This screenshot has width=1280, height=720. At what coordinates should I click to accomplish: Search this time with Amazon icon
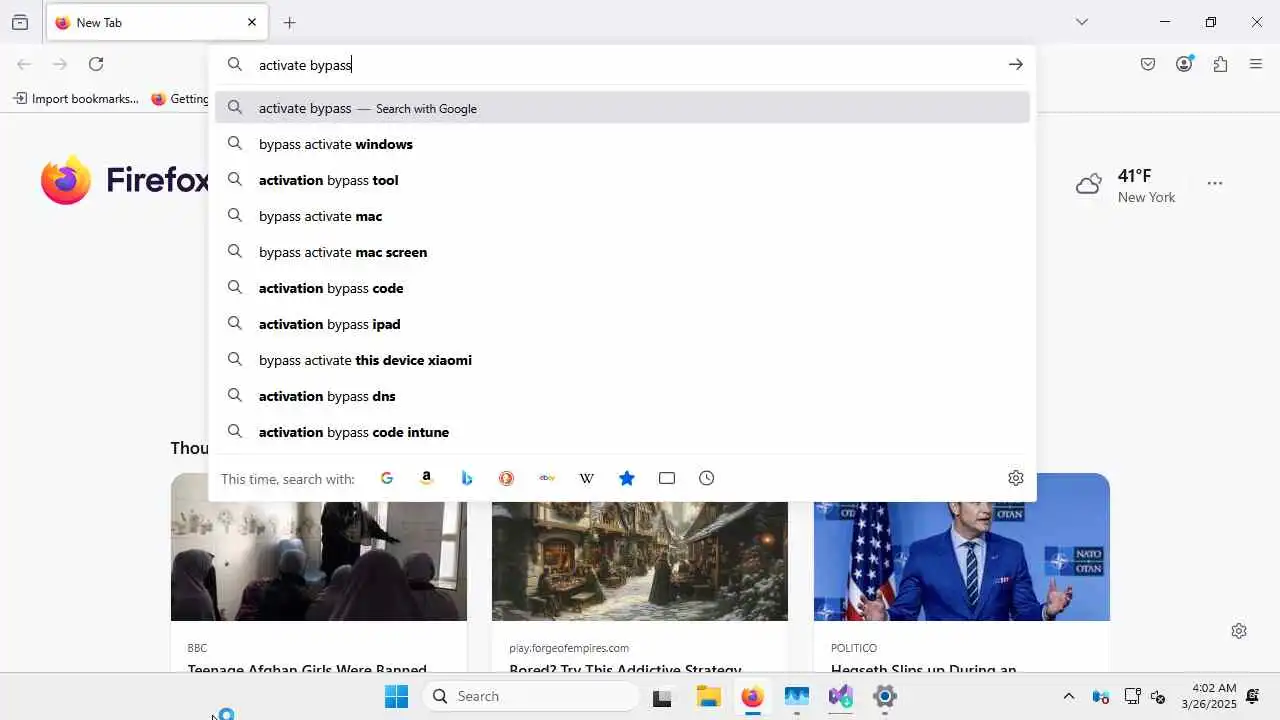pos(427,478)
